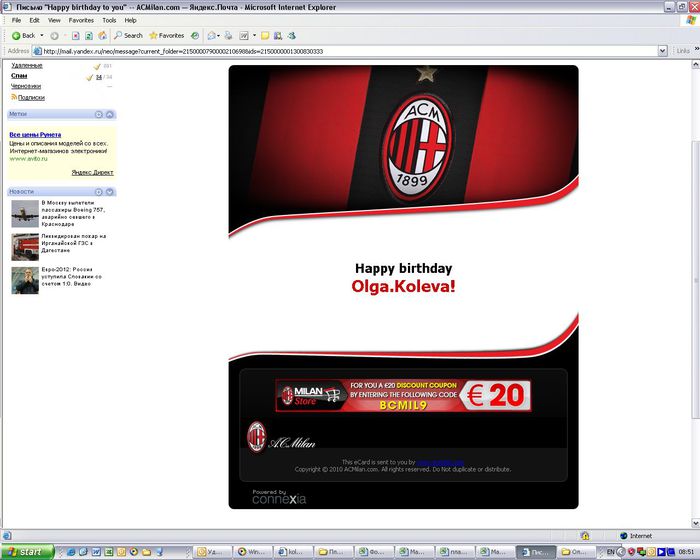Open the Favorites menu
The height and width of the screenshot is (560, 700).
[x=81, y=21]
